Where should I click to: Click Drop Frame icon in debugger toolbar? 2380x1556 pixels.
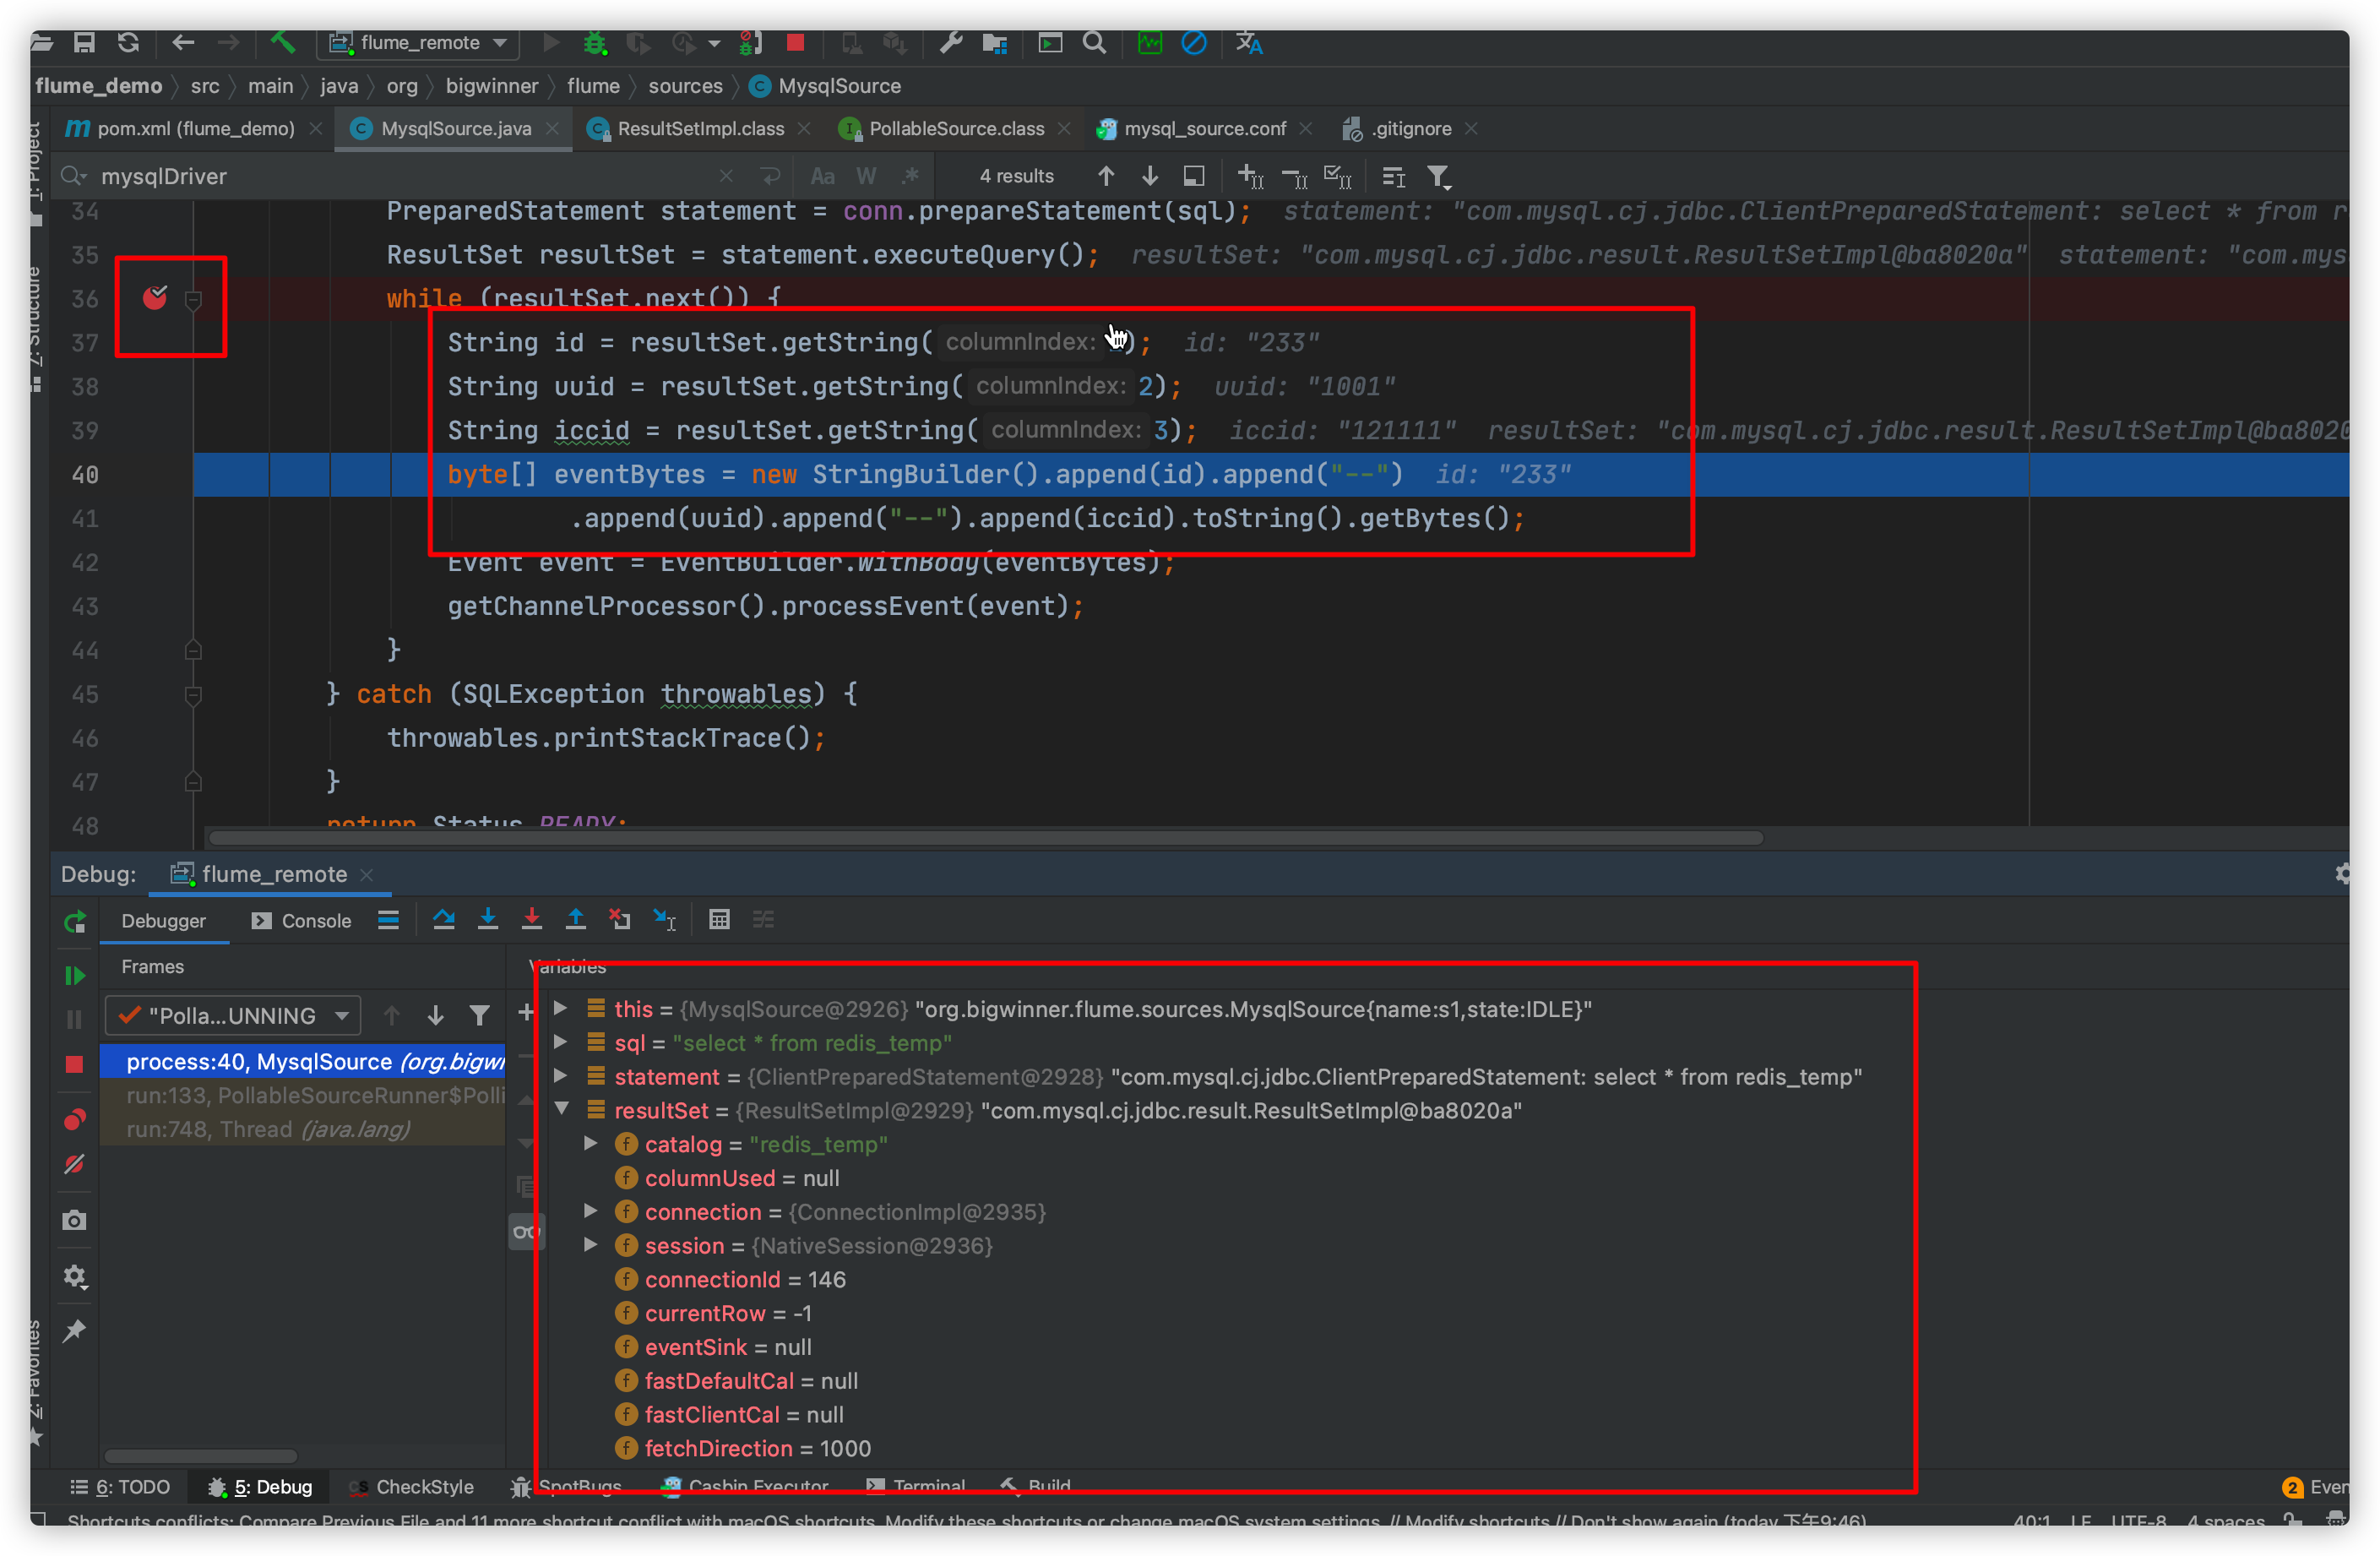point(620,919)
